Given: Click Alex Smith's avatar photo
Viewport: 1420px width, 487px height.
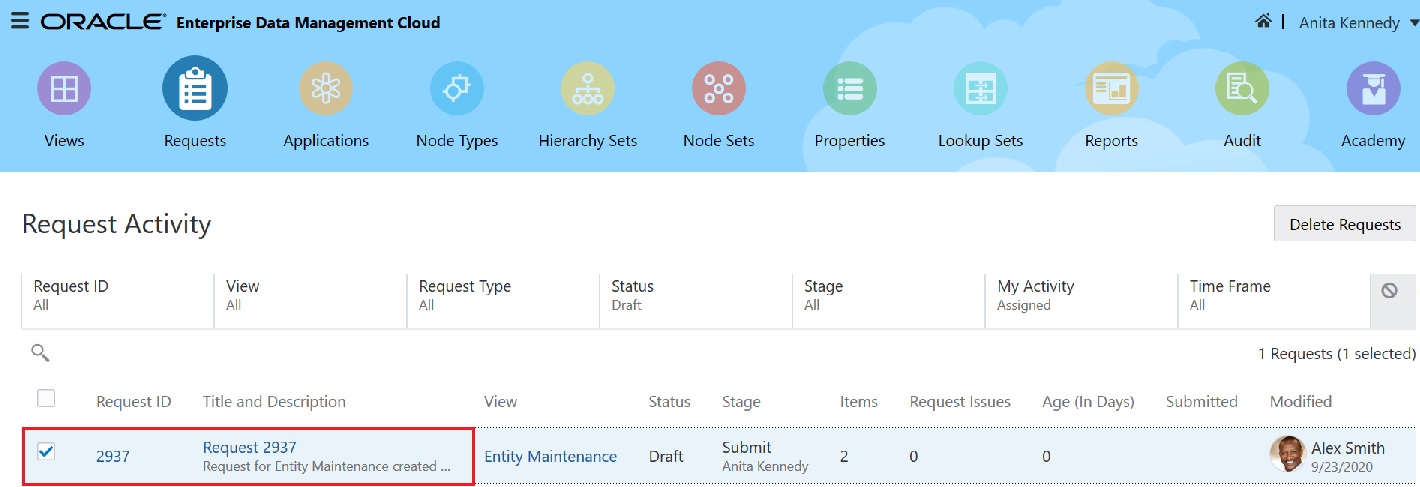Looking at the screenshot, I should tap(1288, 455).
